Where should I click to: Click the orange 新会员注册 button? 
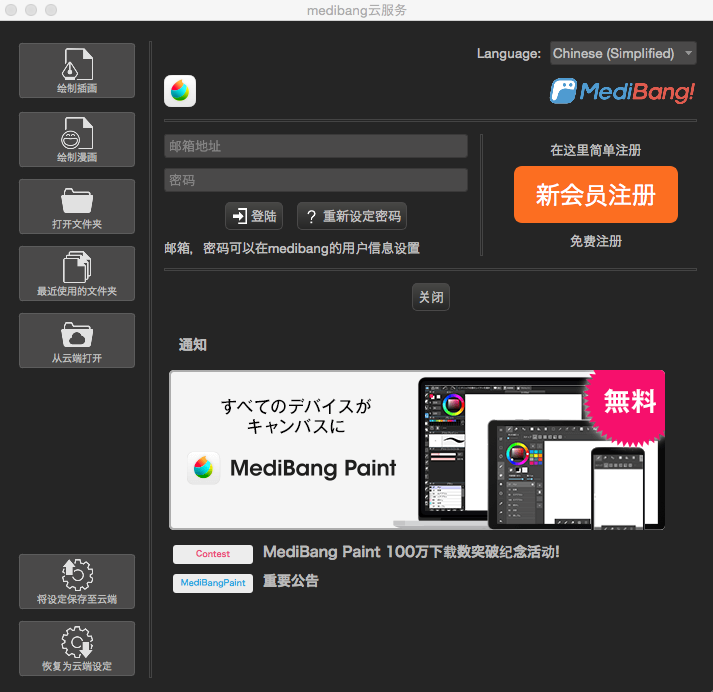point(596,195)
